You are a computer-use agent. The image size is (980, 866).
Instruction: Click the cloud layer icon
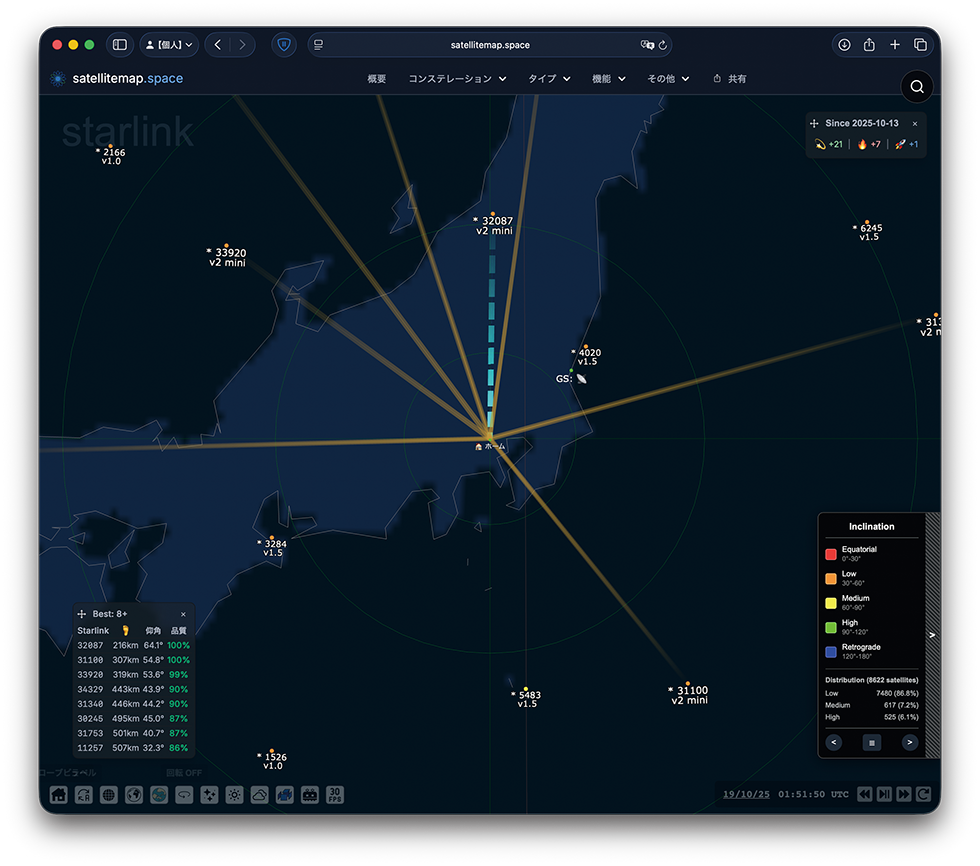(x=259, y=795)
